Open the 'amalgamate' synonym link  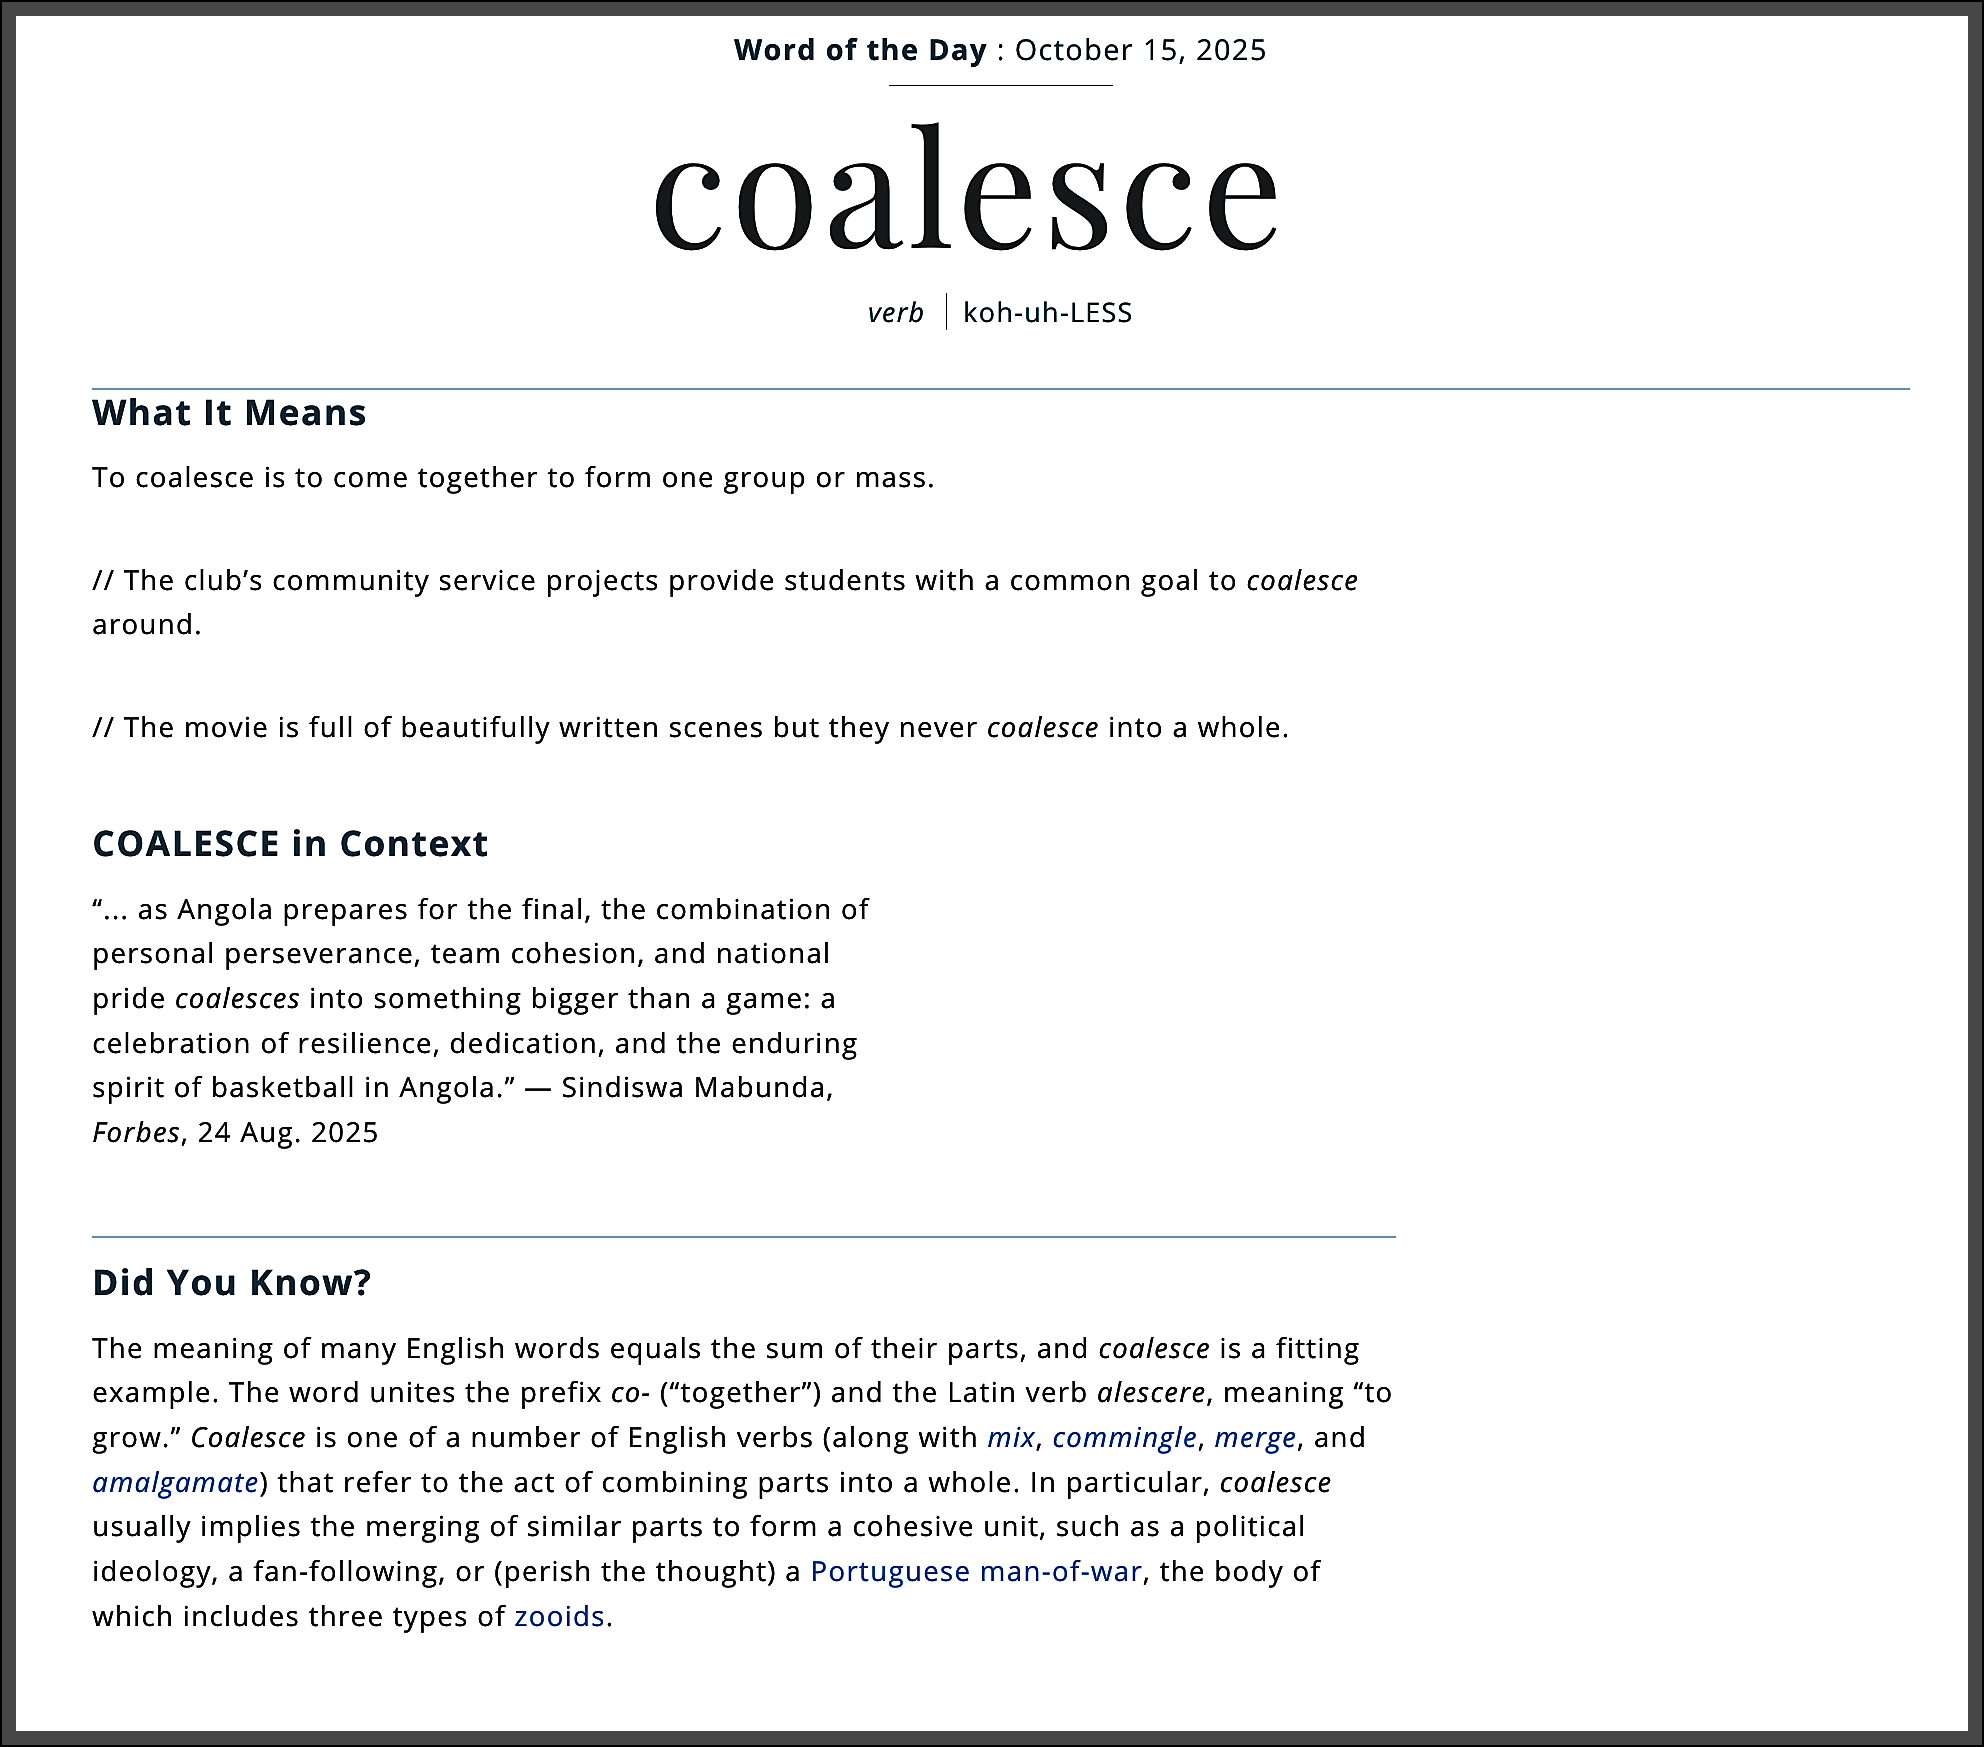pos(176,1482)
